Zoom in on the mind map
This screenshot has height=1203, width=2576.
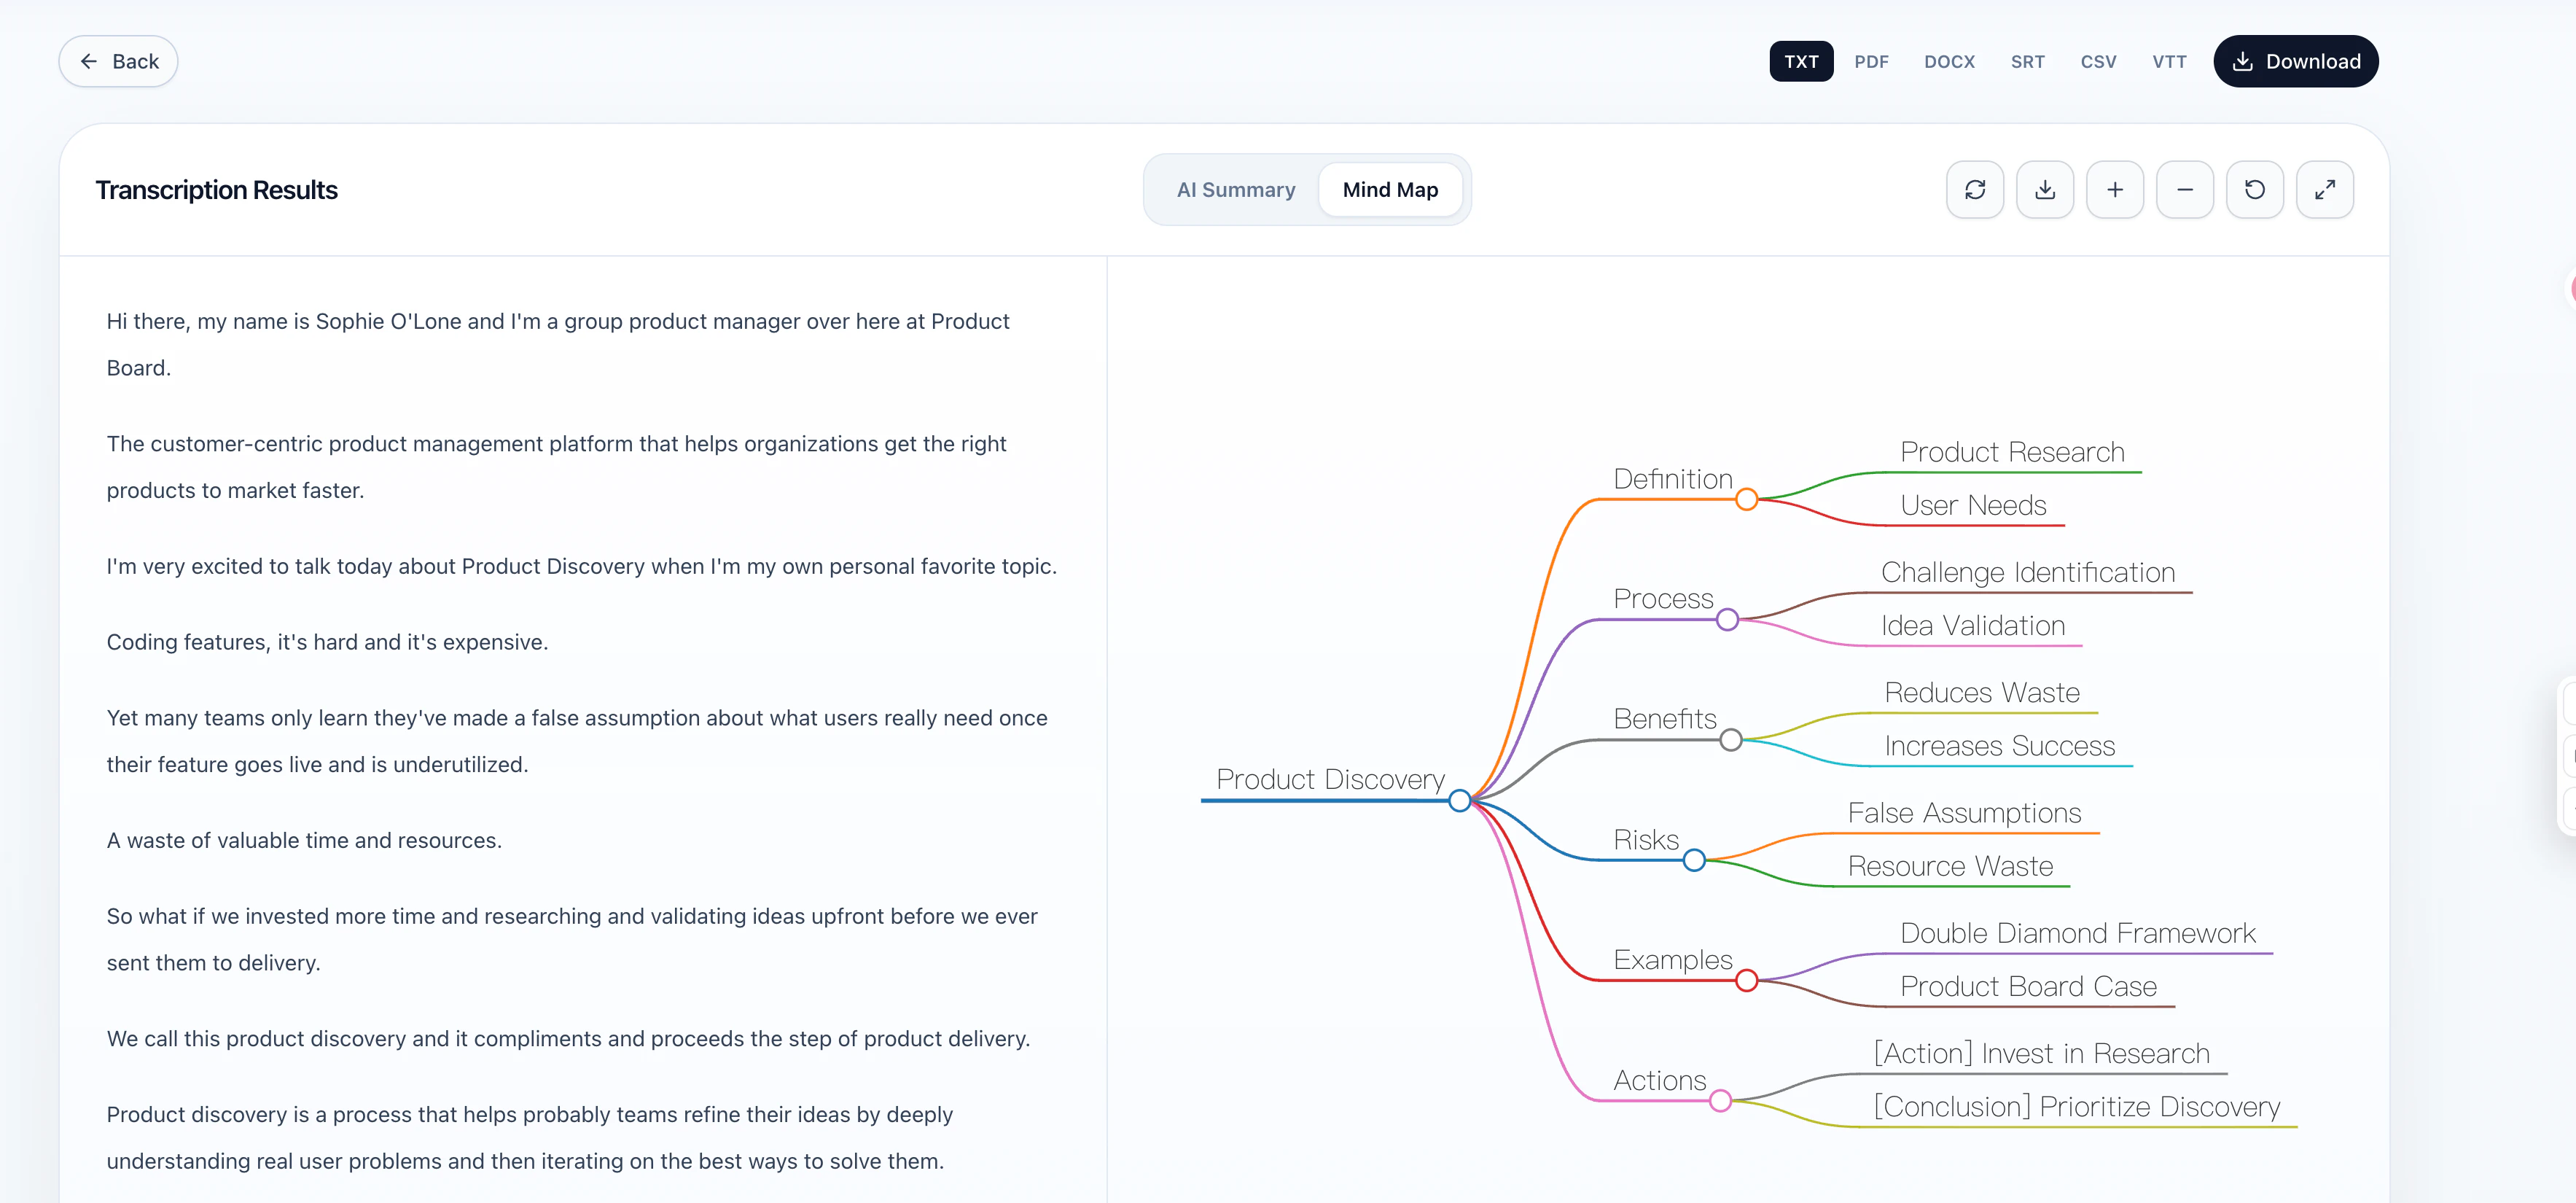tap(2115, 189)
